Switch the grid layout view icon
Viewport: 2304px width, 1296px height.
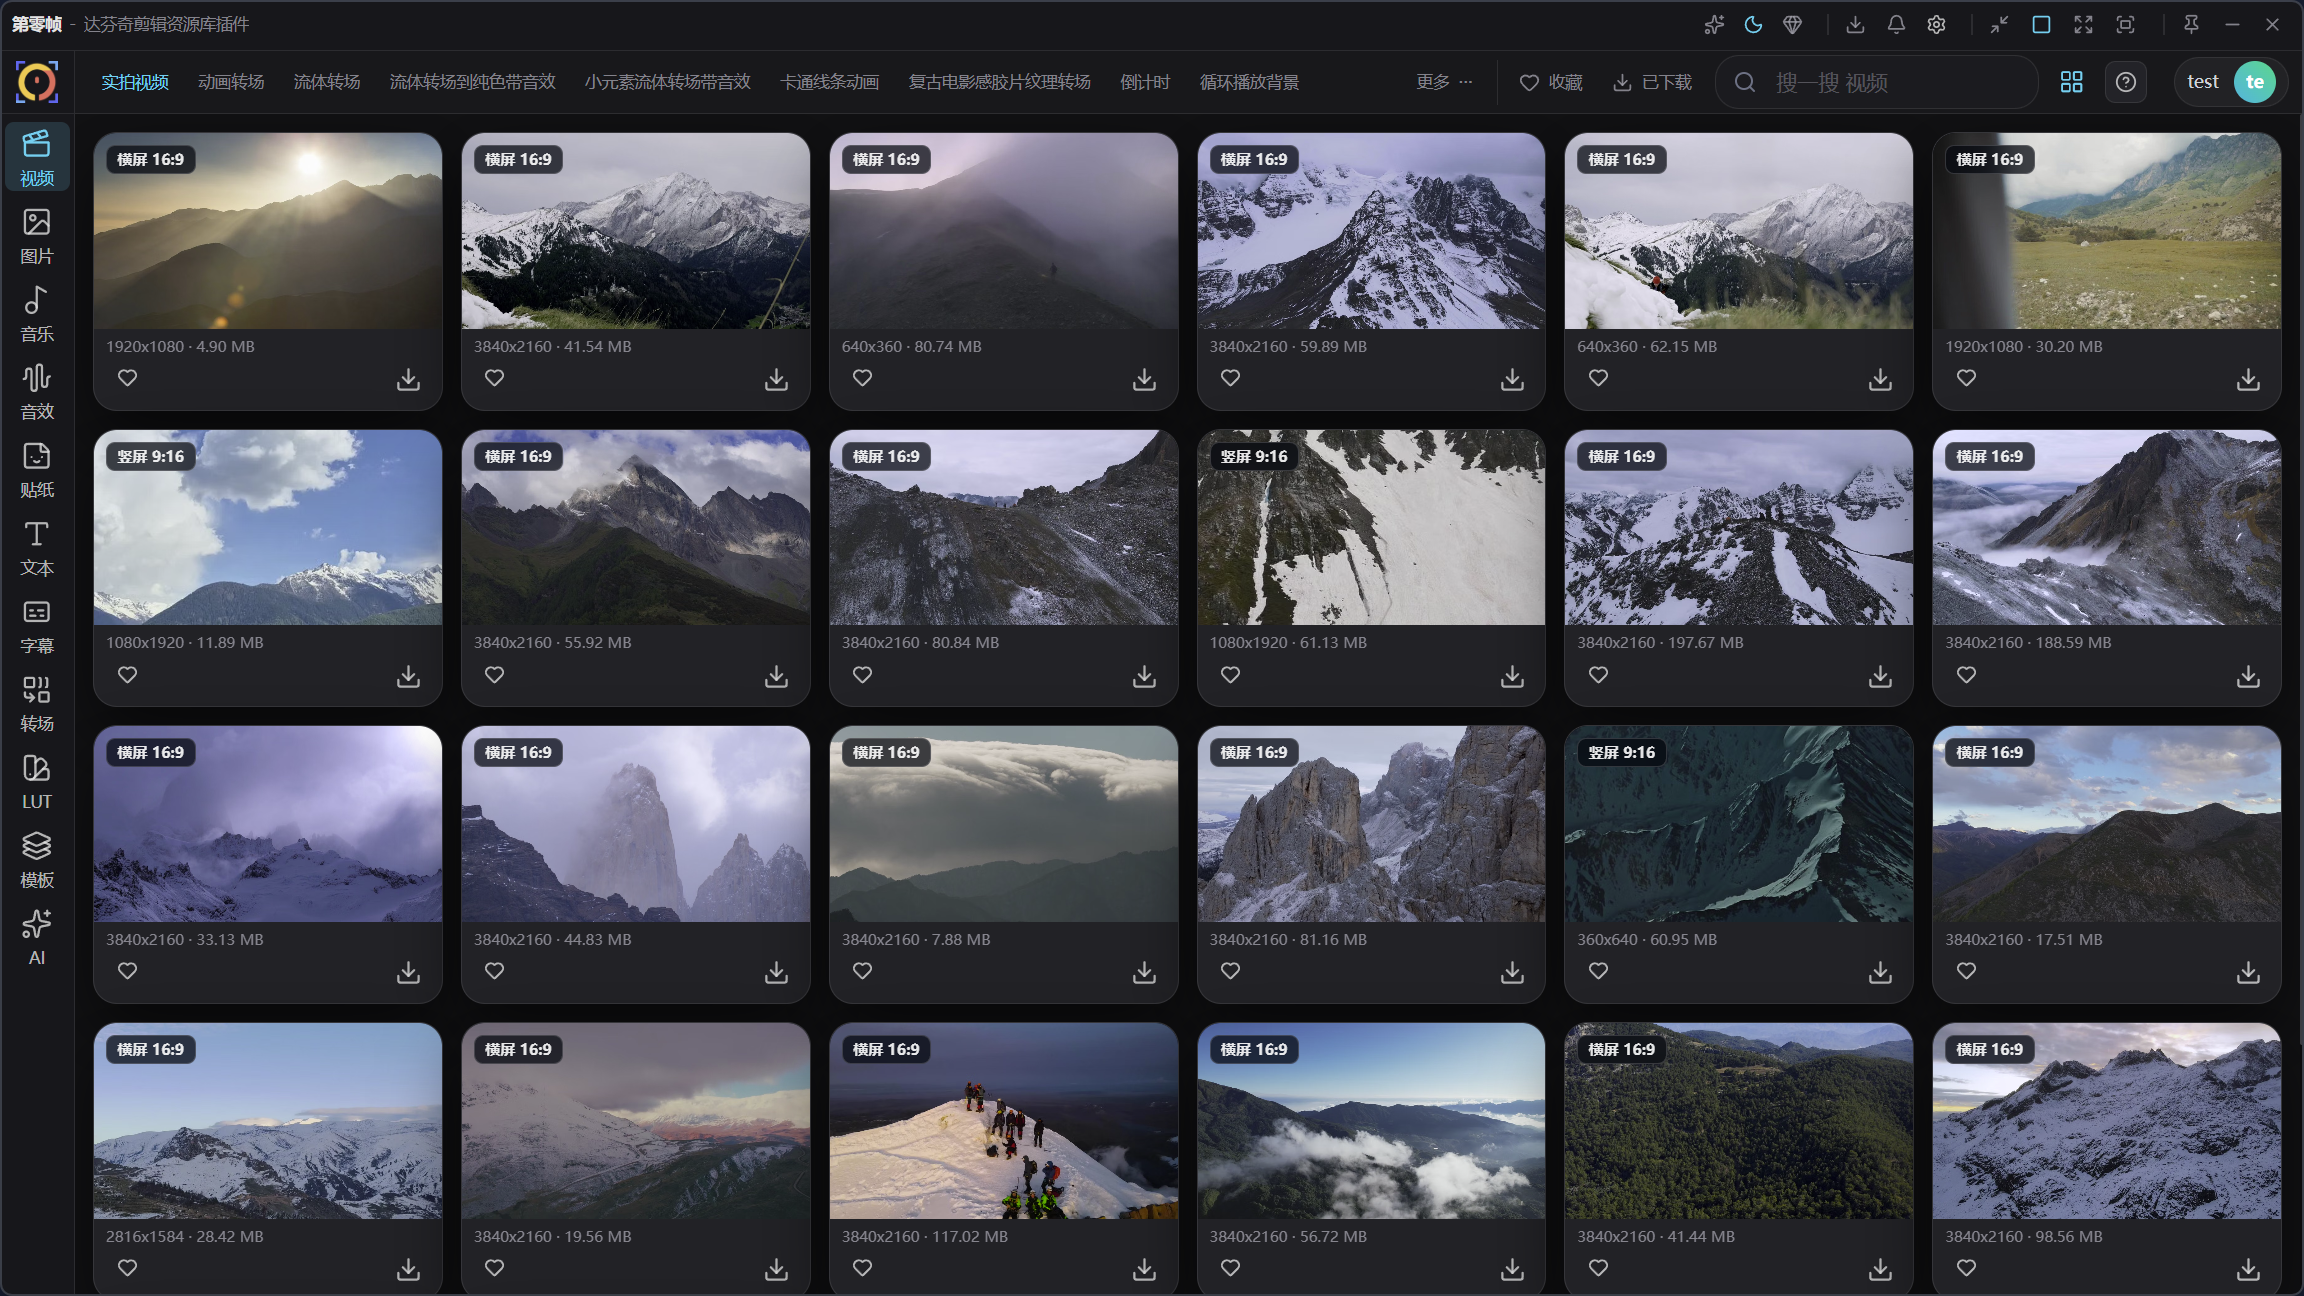[x=2072, y=82]
